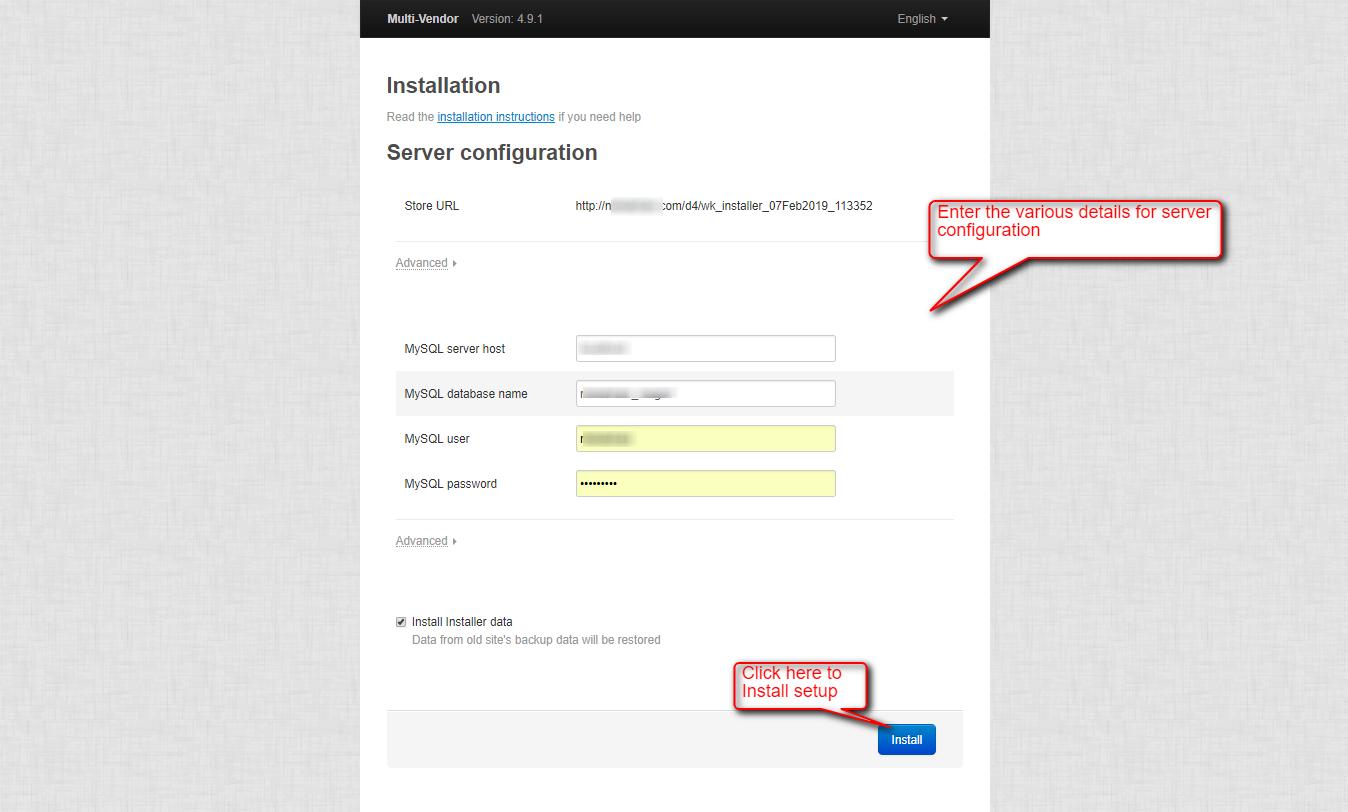
Task: Select the Store URL value text
Action: 724,206
